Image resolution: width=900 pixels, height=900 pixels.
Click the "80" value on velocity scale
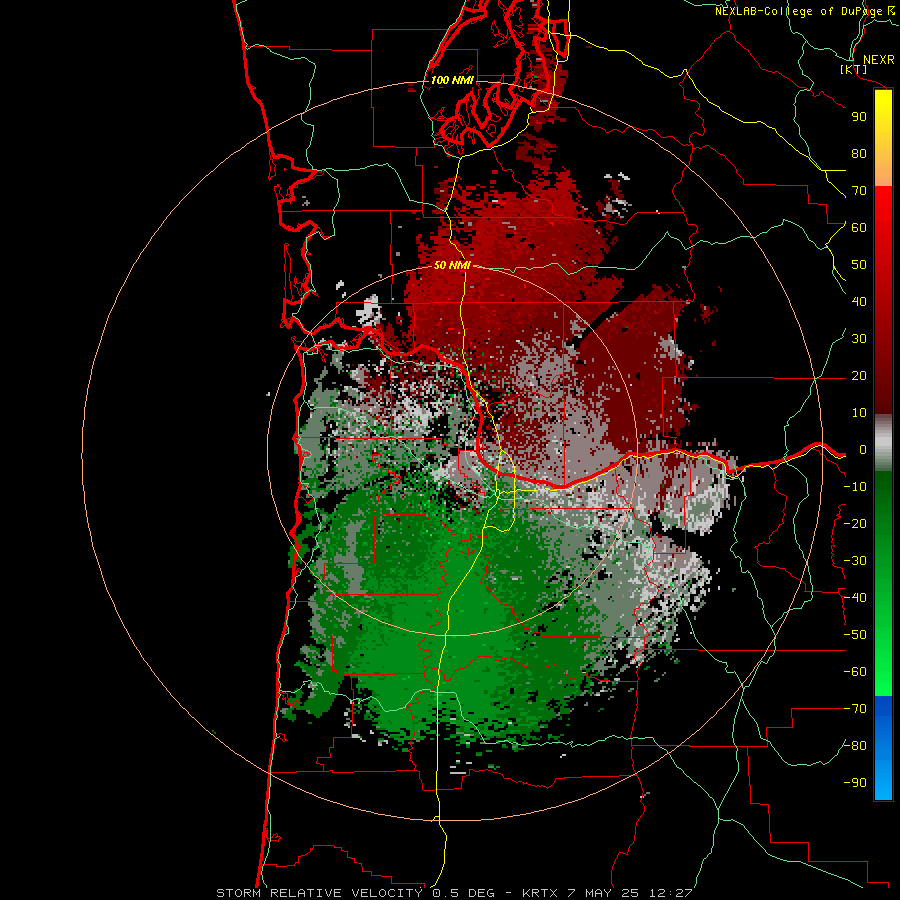[859, 154]
